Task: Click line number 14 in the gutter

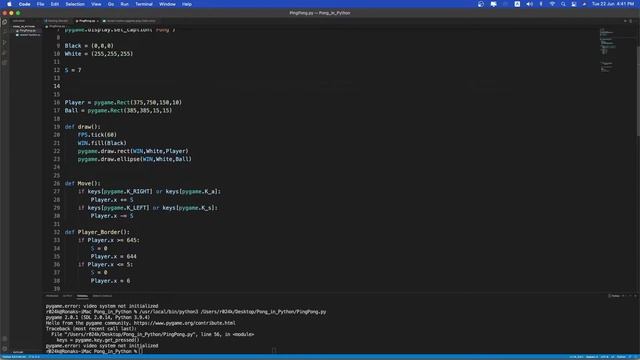Action: coord(57,86)
